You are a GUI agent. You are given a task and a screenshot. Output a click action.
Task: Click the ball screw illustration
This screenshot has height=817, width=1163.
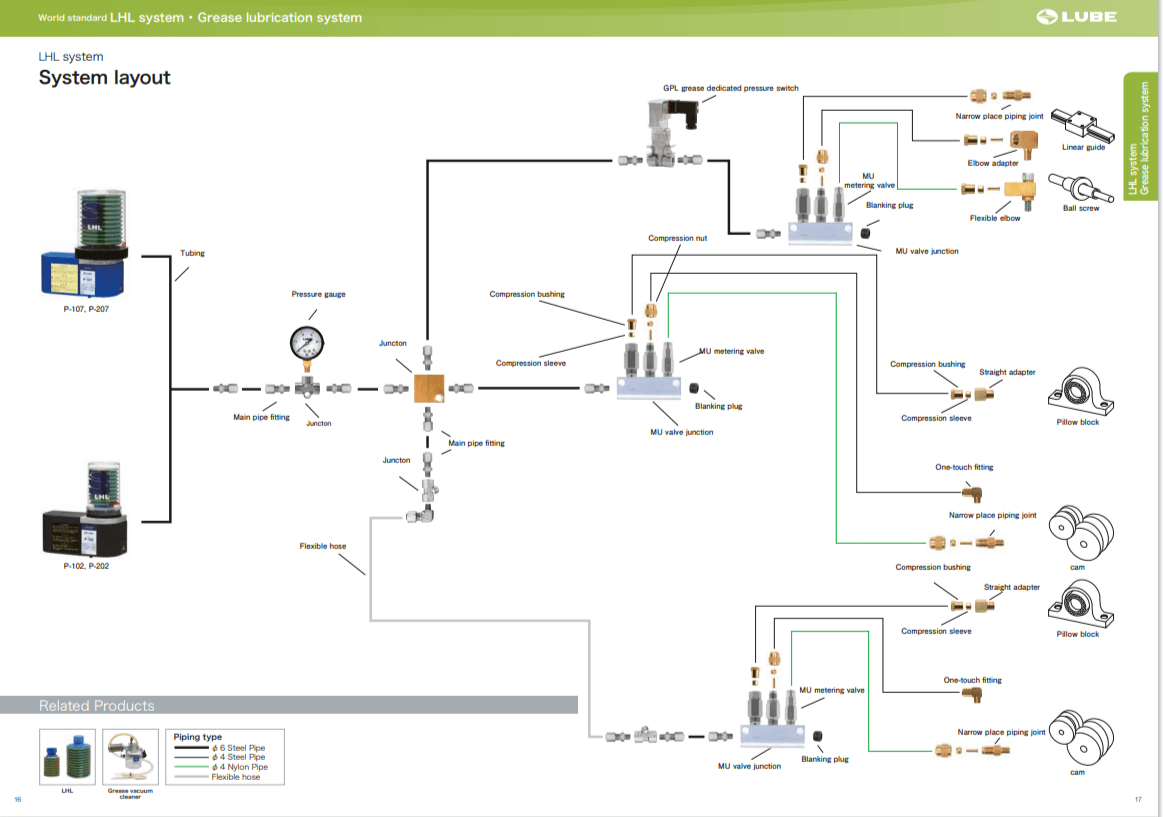[1081, 188]
